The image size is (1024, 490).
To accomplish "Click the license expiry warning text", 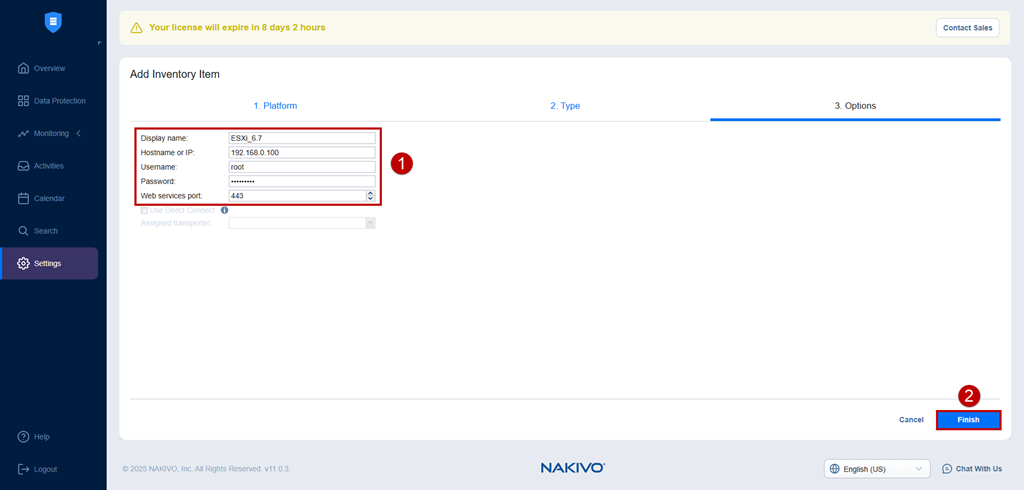I will click(x=237, y=27).
